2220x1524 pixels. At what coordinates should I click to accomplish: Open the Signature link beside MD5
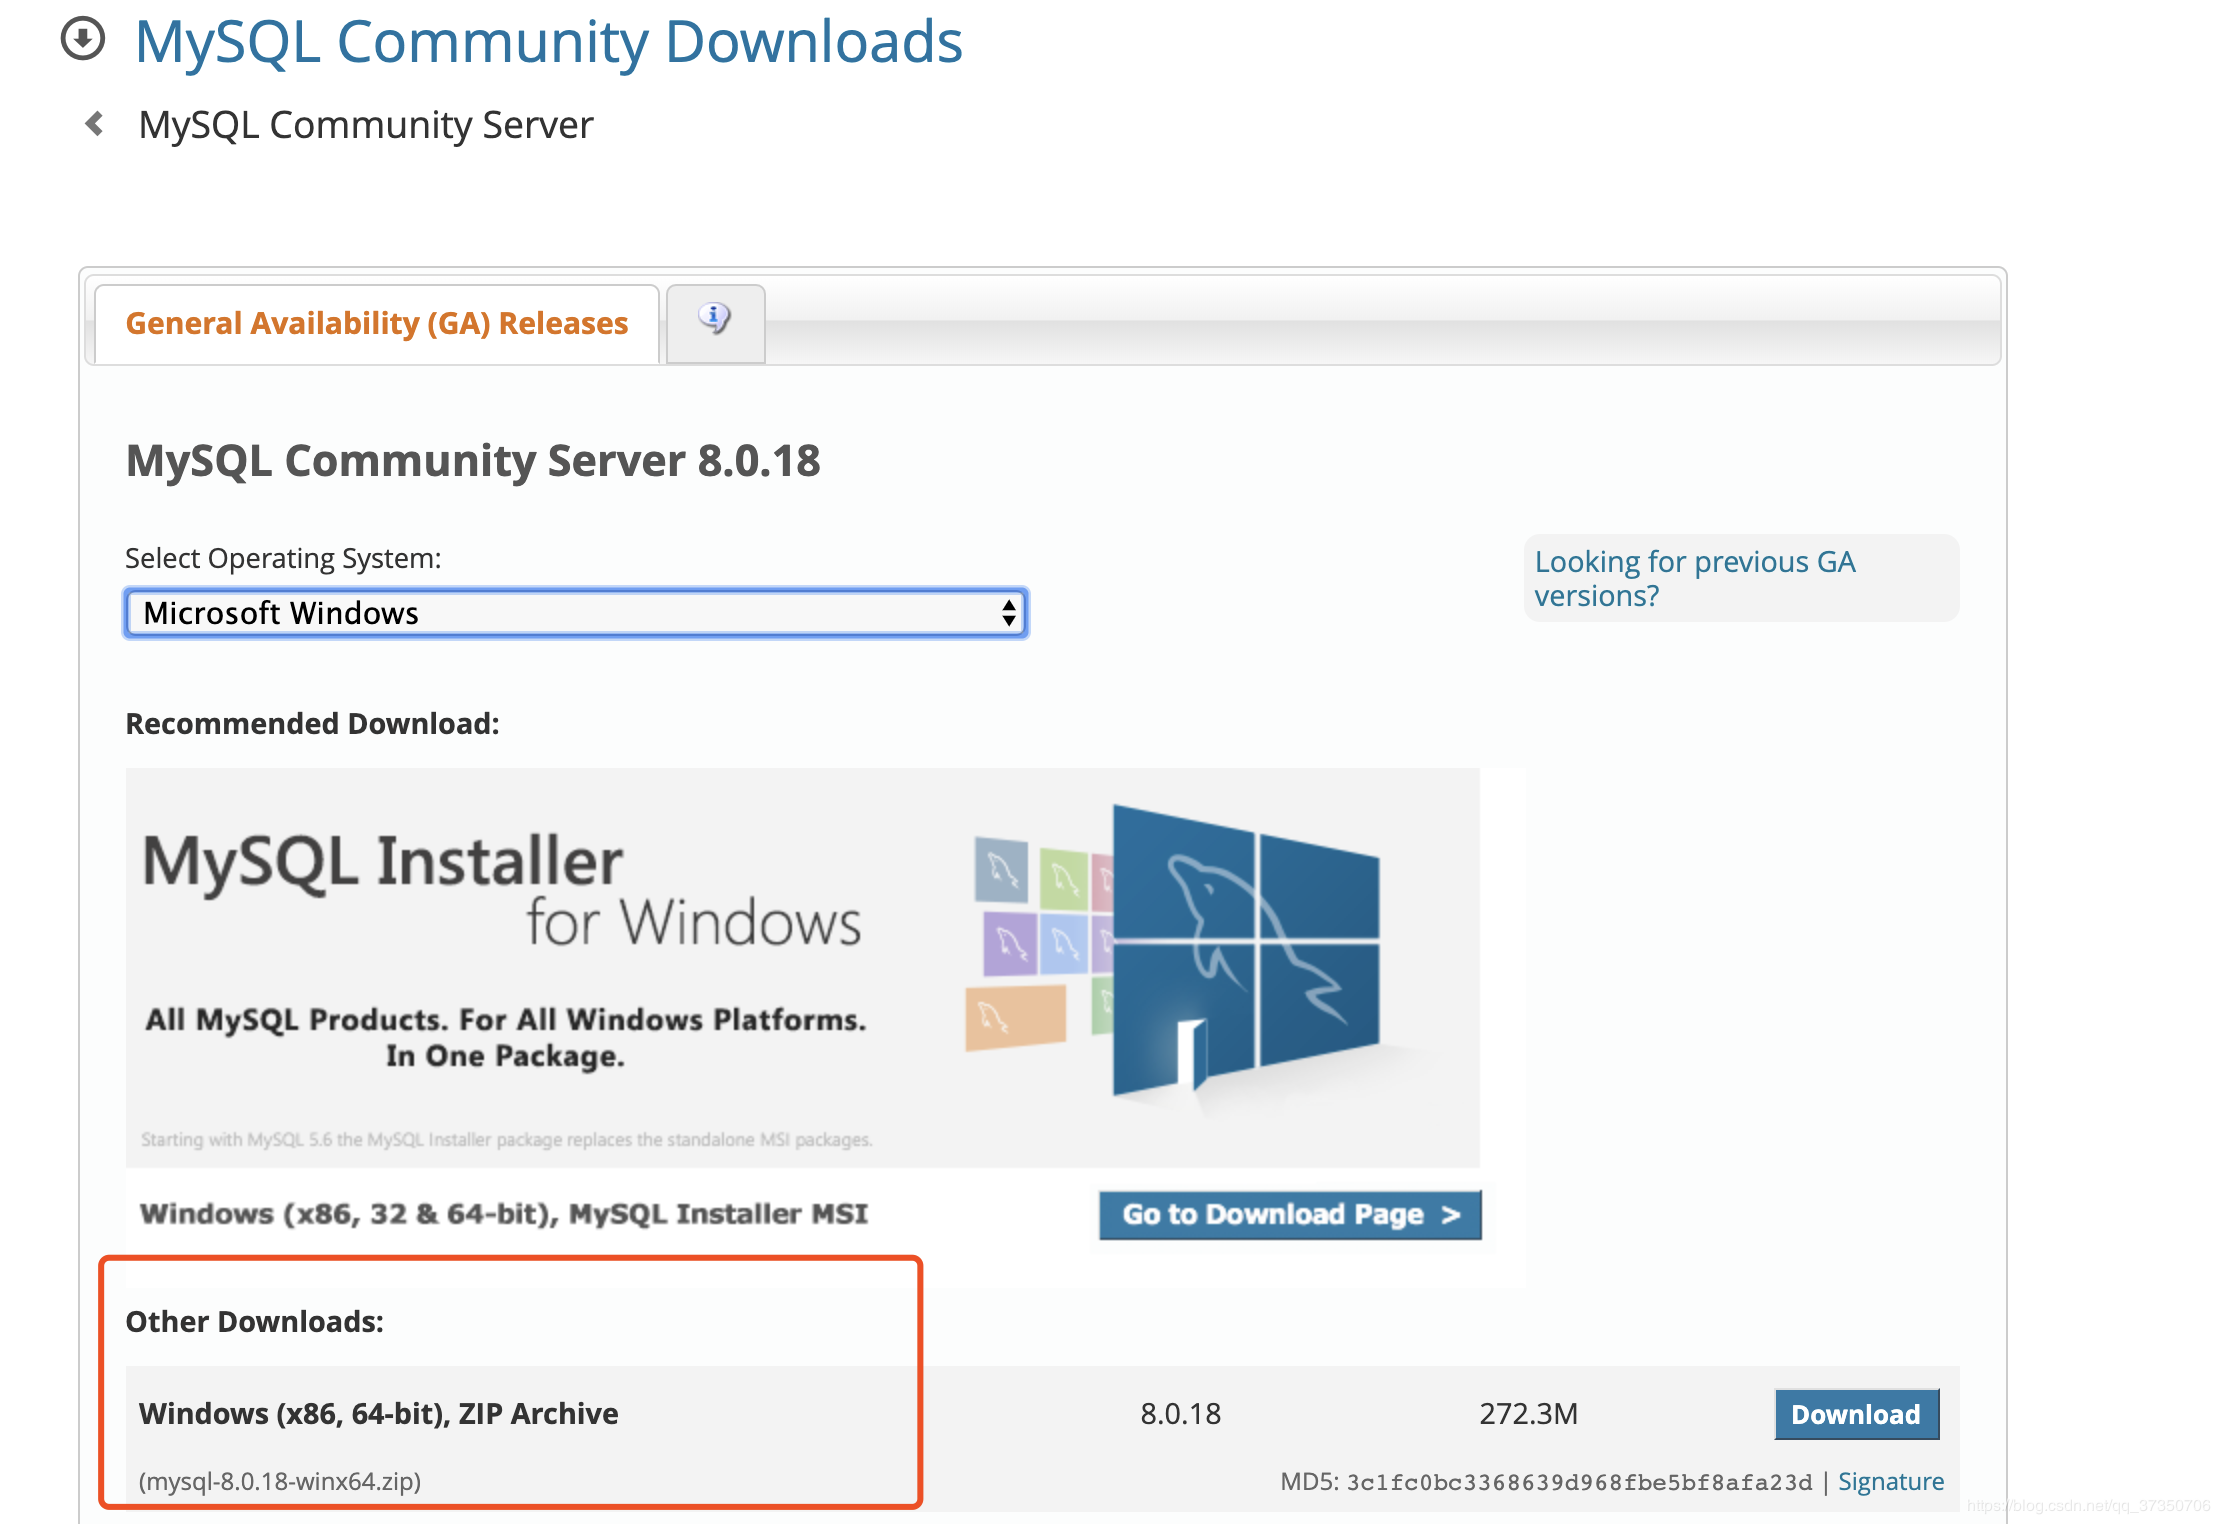(1890, 1481)
